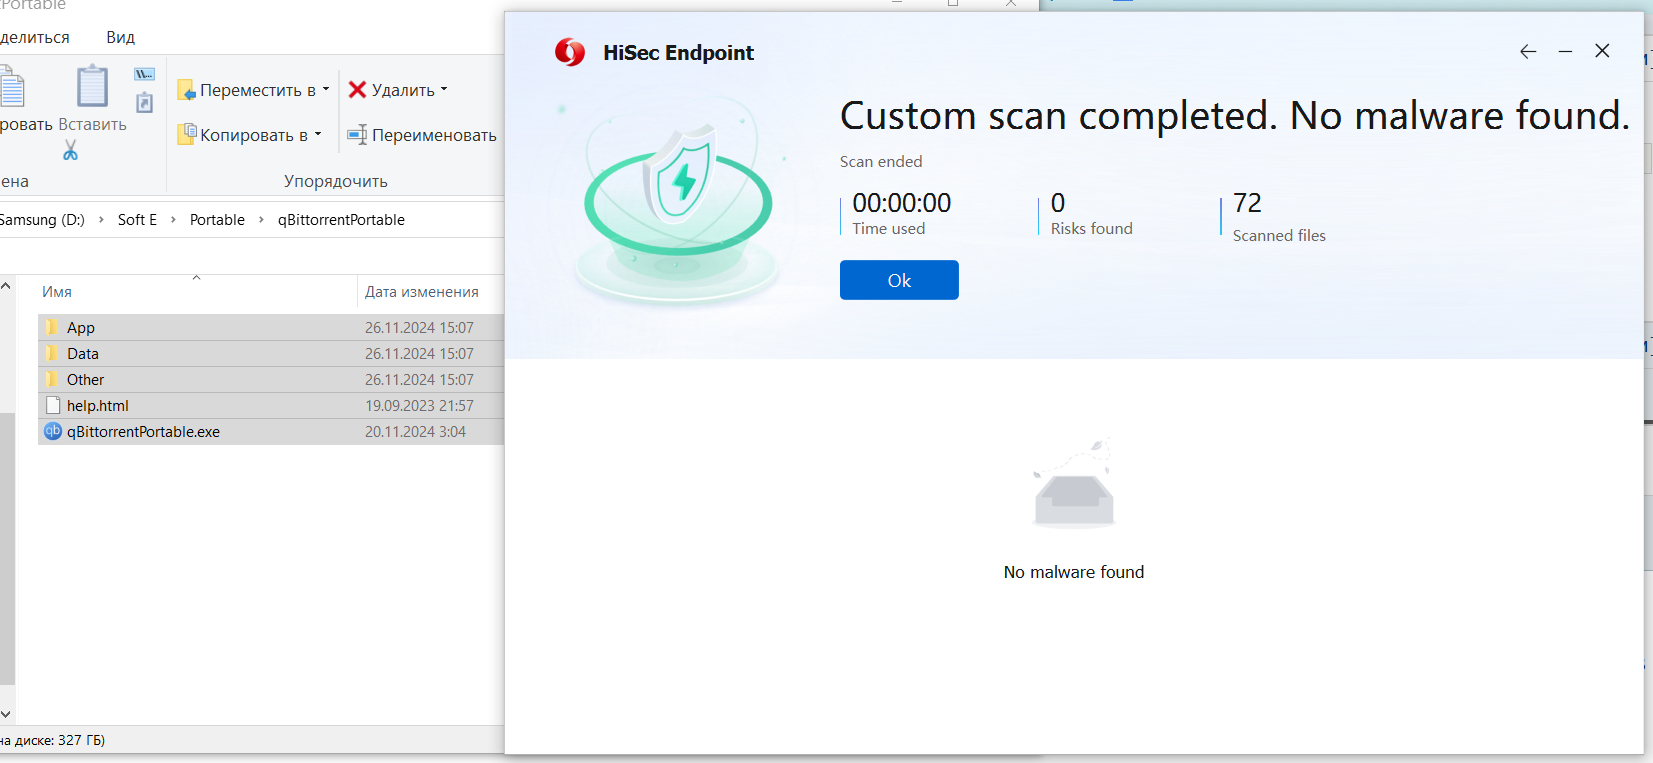Go back using HiSec arrow icon
1653x763 pixels.
(x=1528, y=51)
